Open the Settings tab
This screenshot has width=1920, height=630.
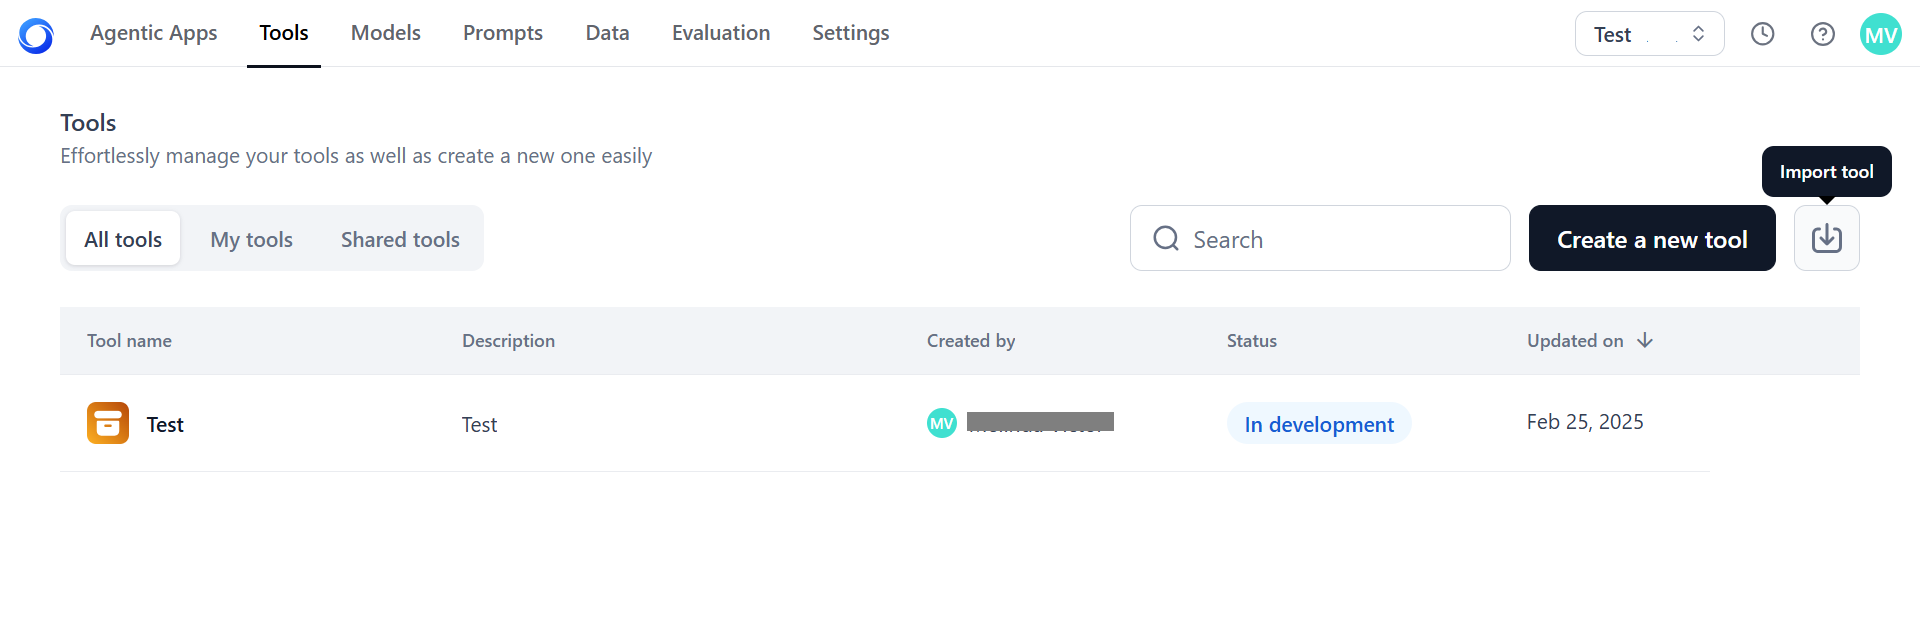pyautogui.click(x=851, y=33)
